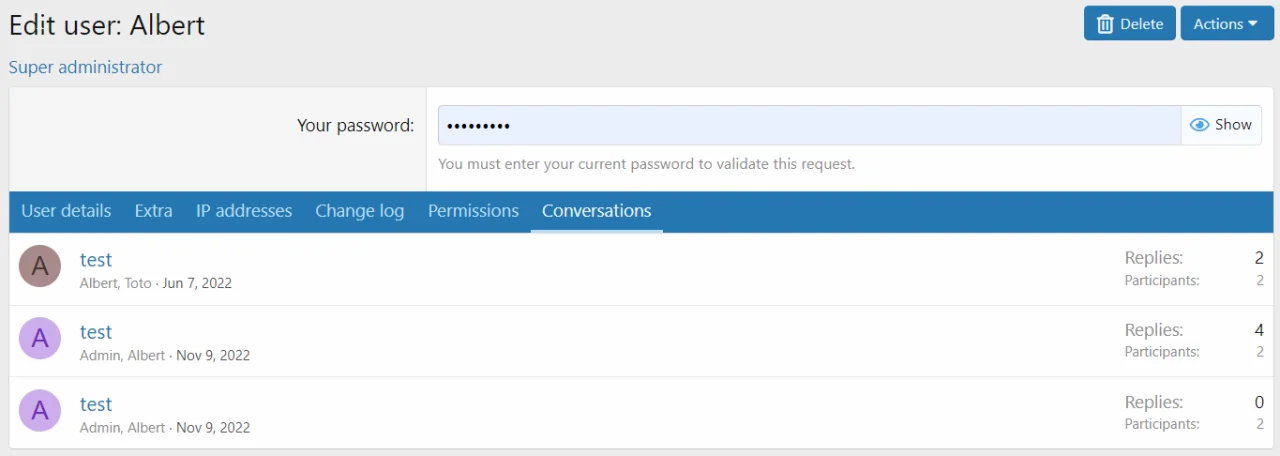Open the Extra tab
The height and width of the screenshot is (456, 1280).
coord(153,211)
